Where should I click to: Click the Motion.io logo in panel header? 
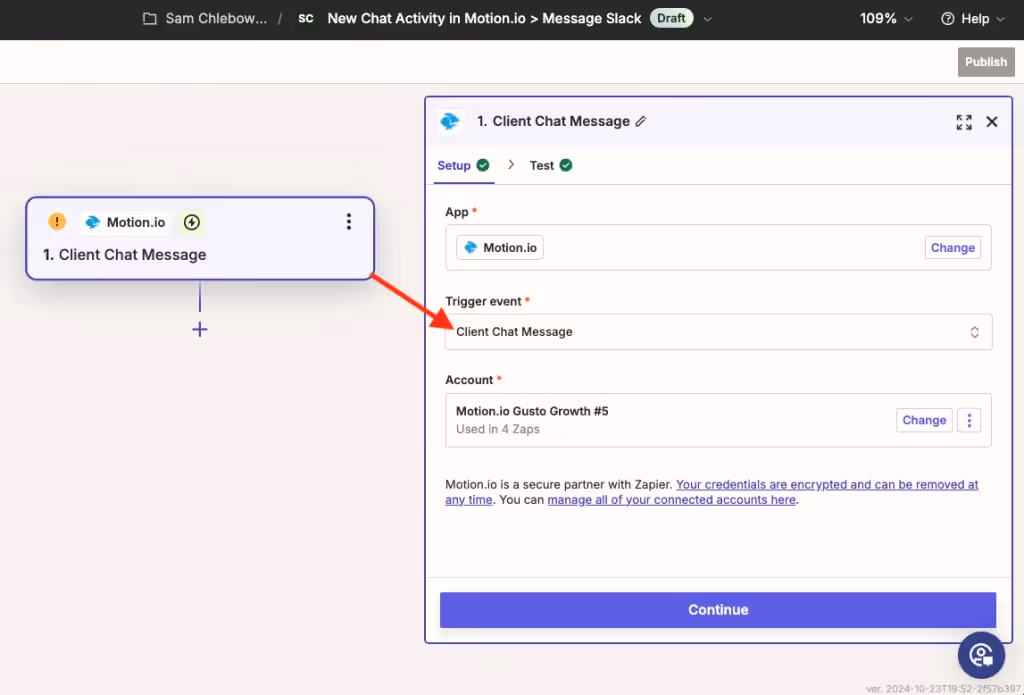[451, 121]
